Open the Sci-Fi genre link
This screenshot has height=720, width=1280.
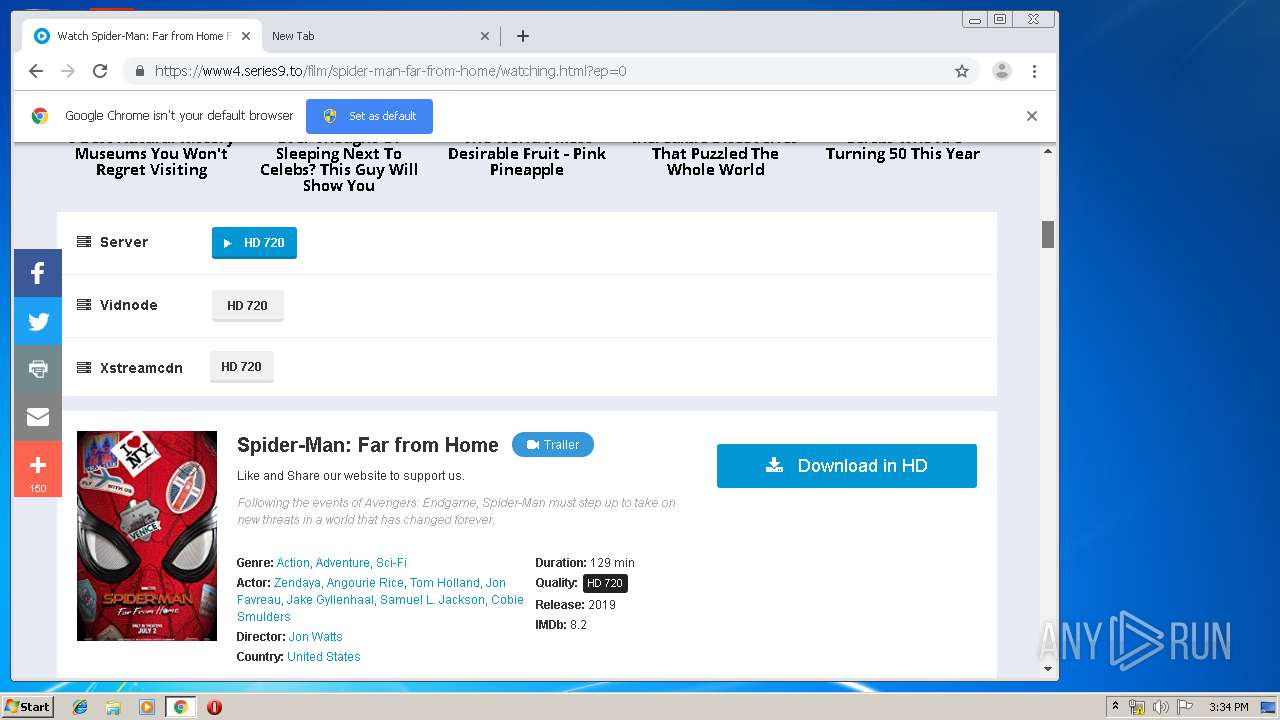pyautogui.click(x=391, y=563)
